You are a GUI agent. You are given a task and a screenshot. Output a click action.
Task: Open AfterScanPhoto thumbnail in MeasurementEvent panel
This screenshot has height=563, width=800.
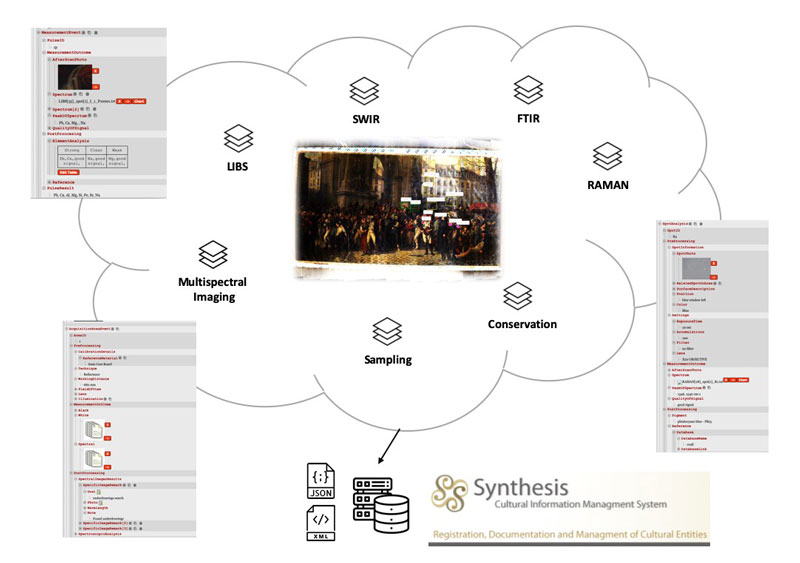pos(75,78)
